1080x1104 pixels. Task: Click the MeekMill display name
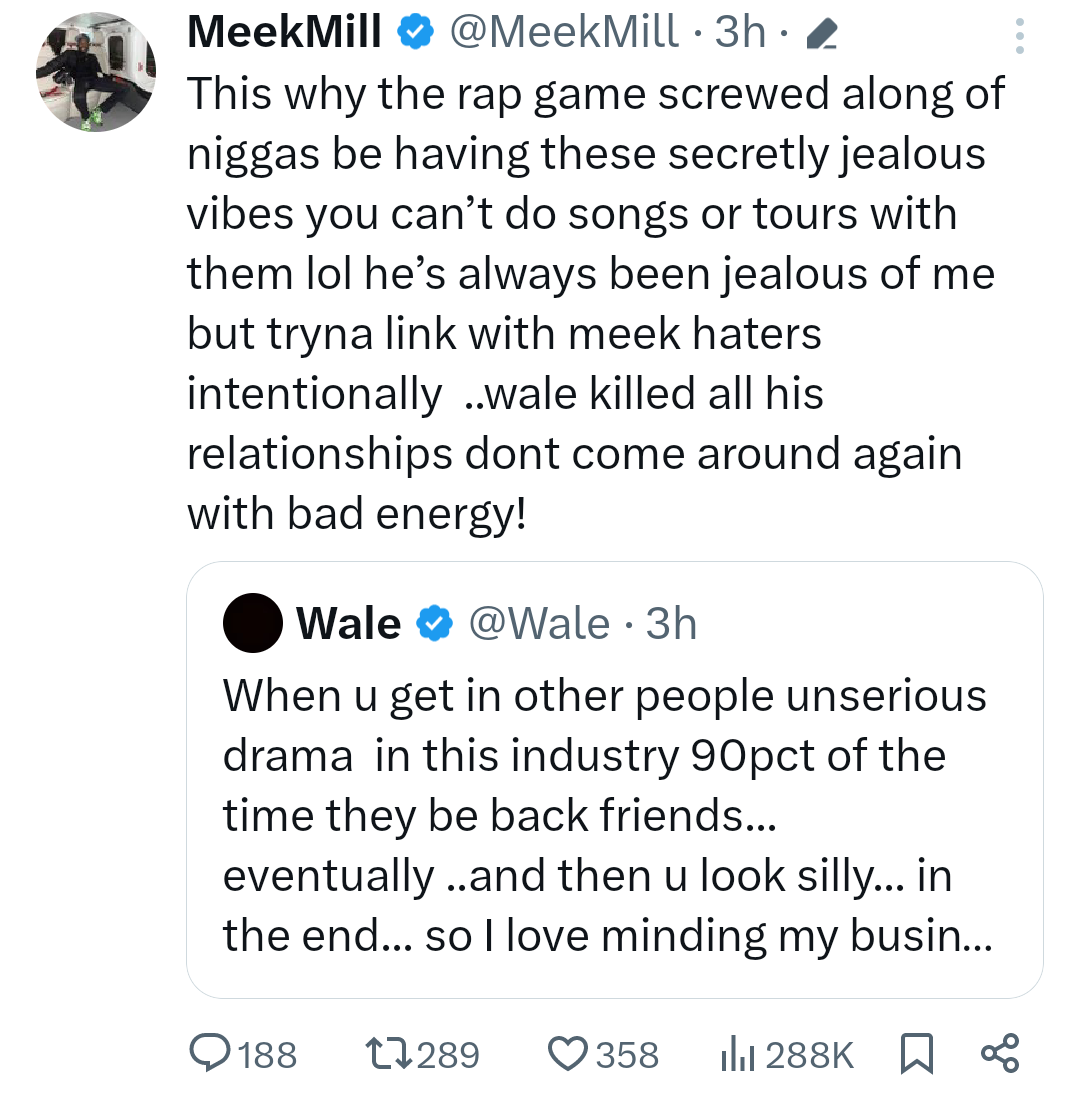pyautogui.click(x=284, y=34)
